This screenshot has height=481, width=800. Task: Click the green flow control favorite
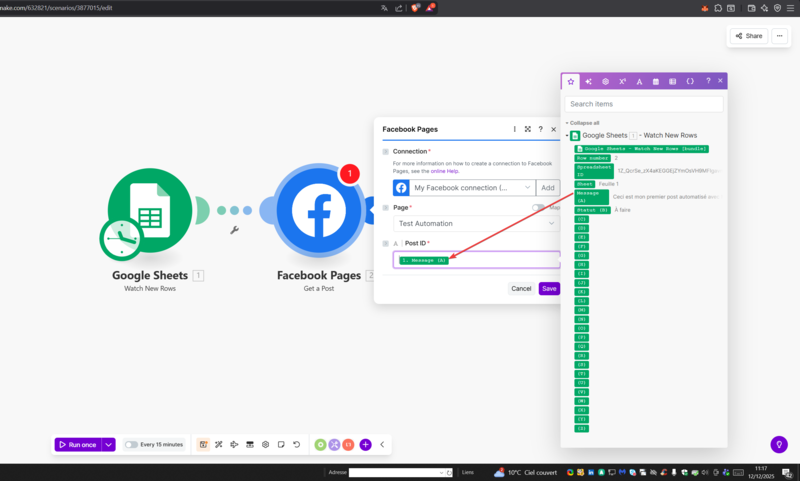(320, 445)
